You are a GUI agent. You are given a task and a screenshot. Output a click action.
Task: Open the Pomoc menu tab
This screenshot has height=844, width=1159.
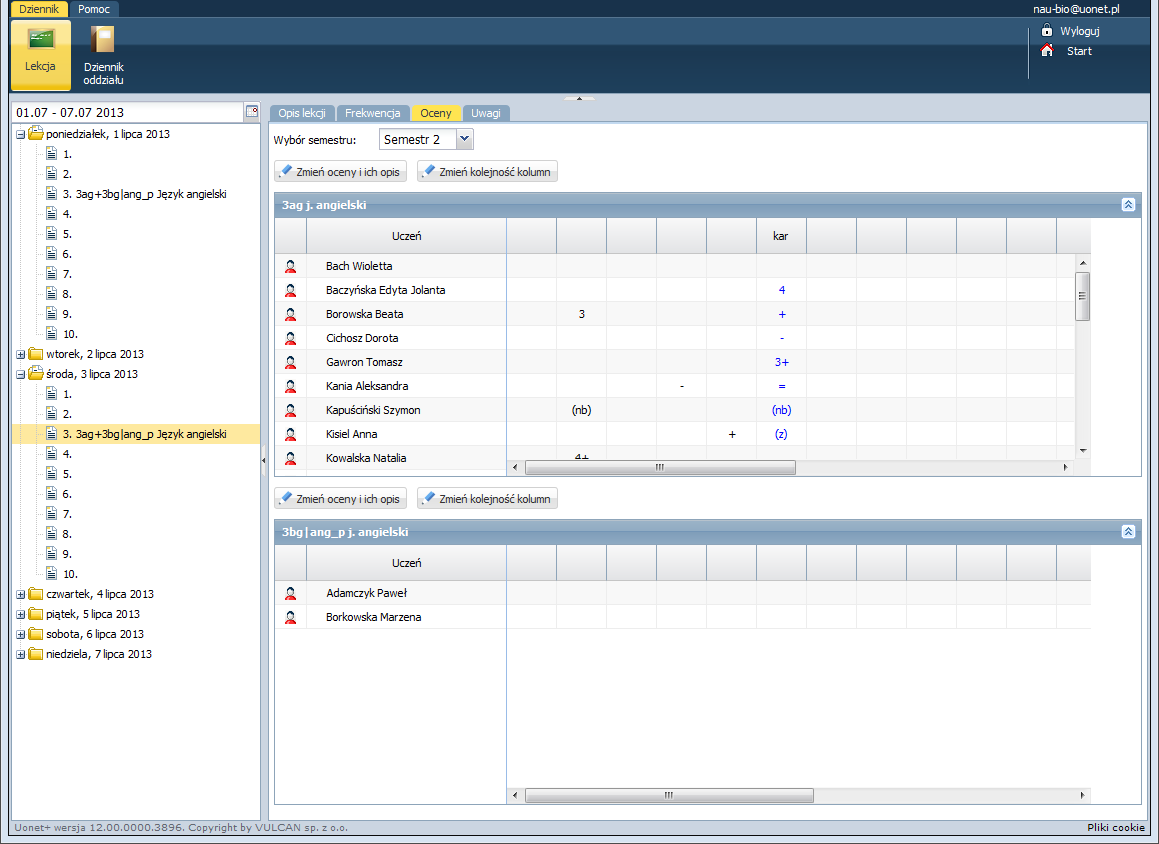tap(94, 9)
